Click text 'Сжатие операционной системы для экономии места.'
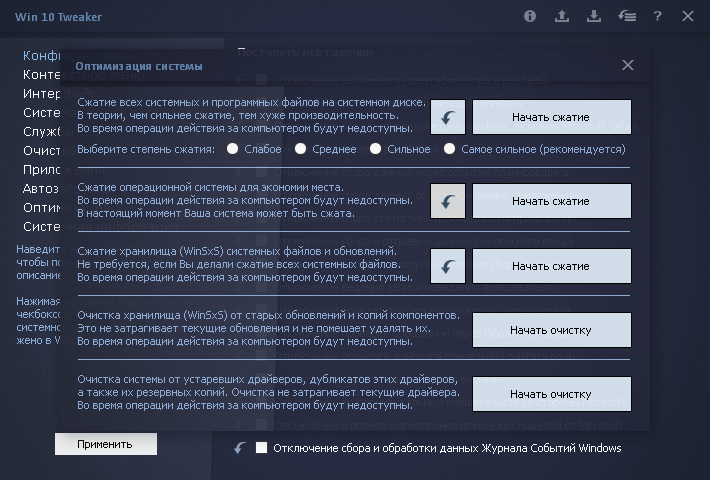This screenshot has width=710, height=480. pos(211,187)
